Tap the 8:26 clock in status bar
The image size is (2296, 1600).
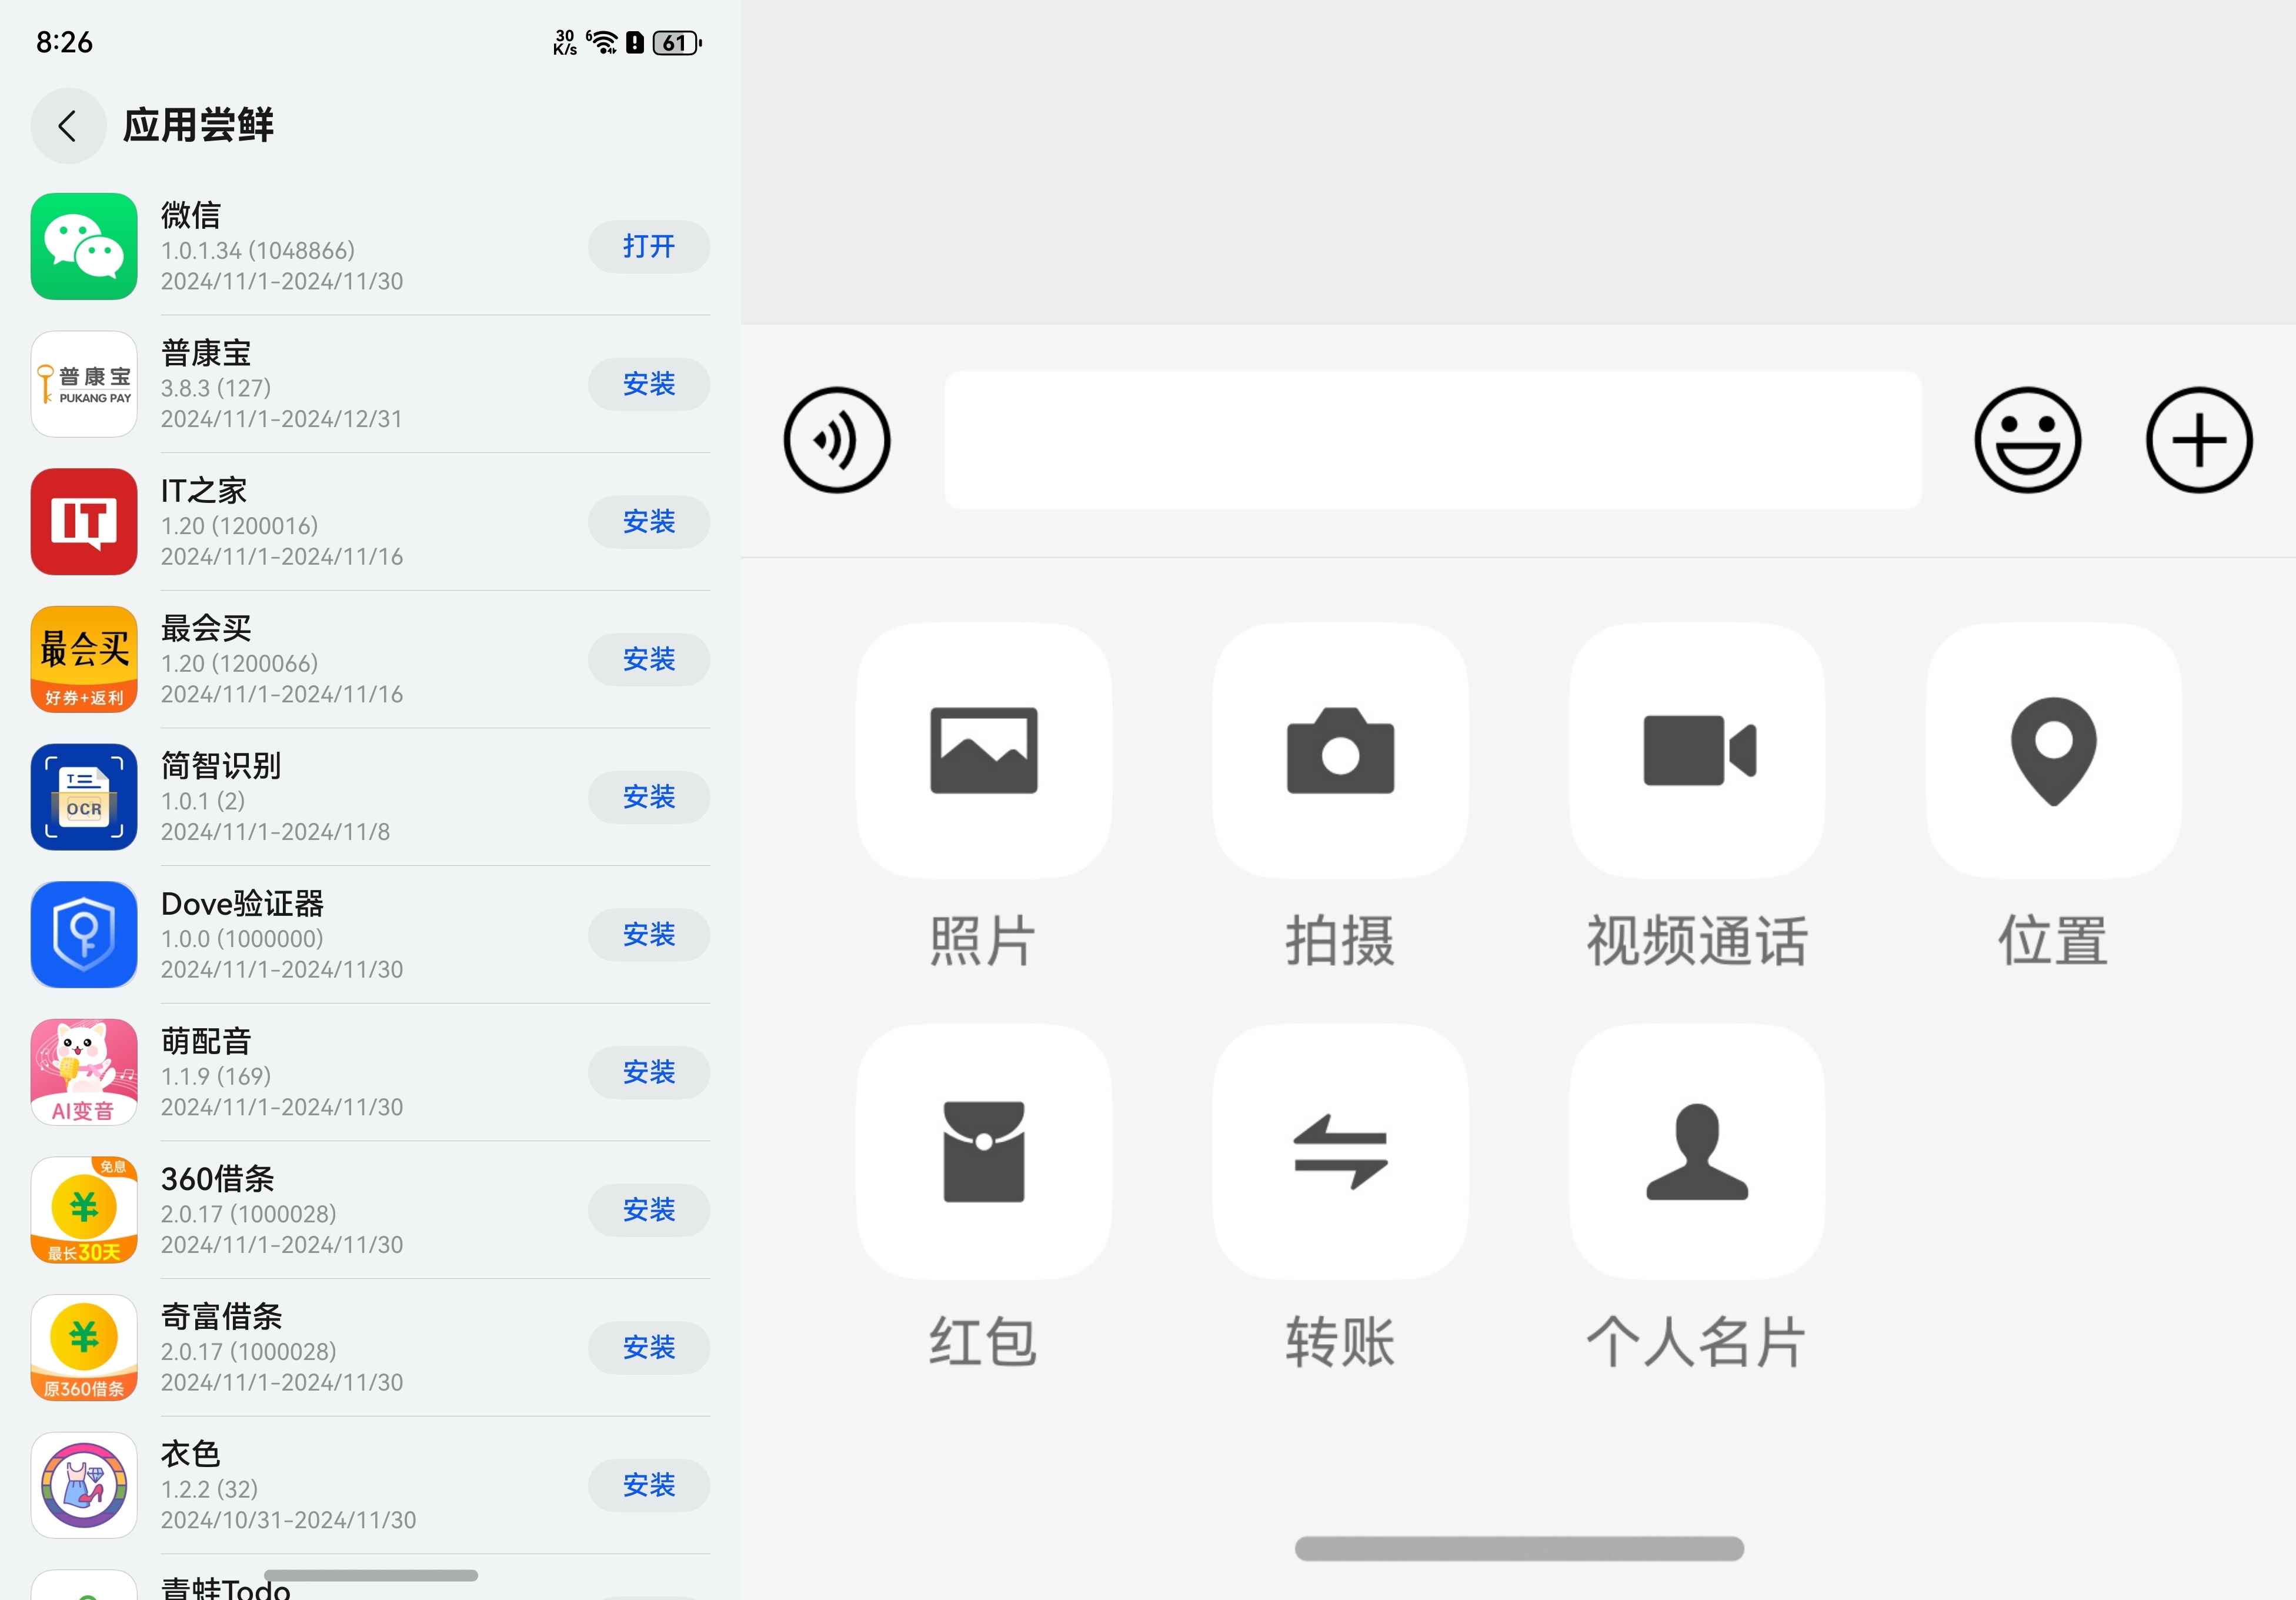click(64, 42)
